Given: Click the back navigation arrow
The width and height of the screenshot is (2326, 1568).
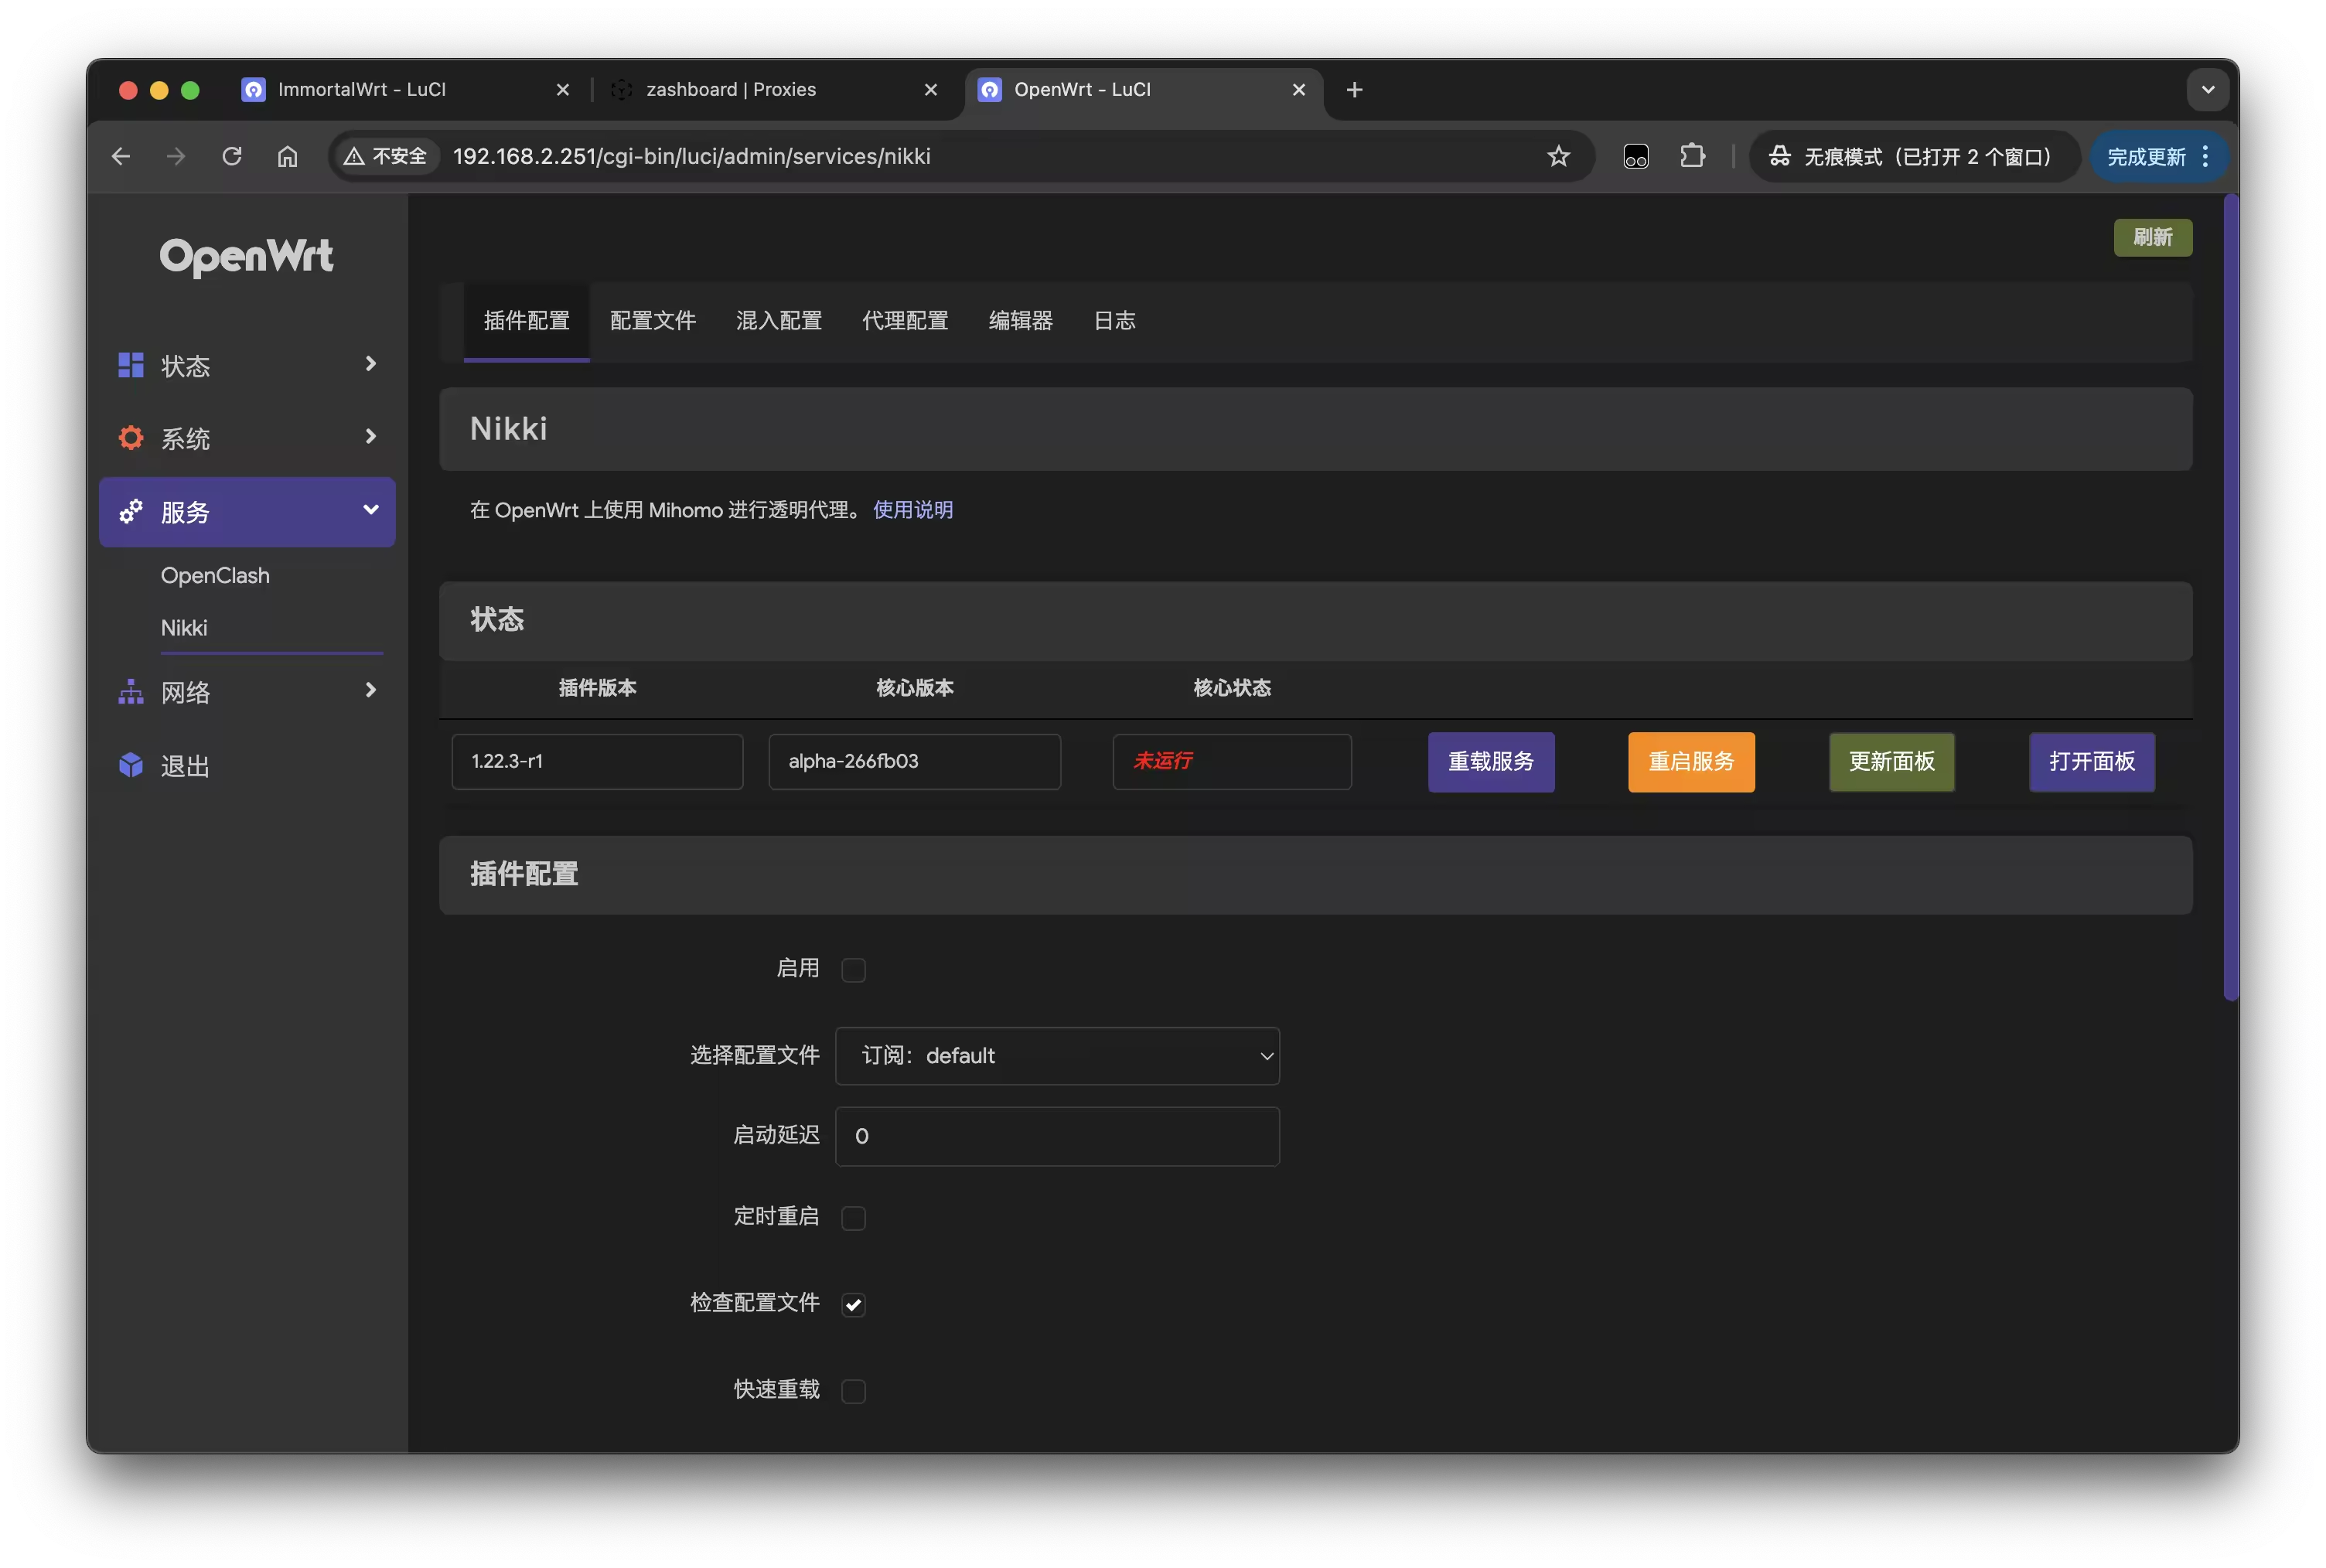Looking at the screenshot, I should pyautogui.click(x=121, y=156).
